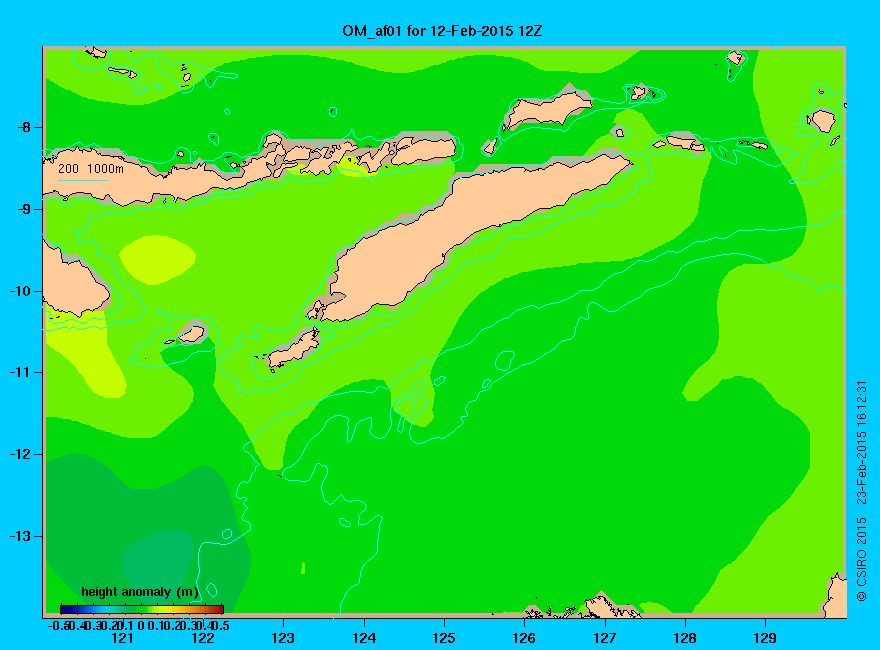Click the -9 latitude axis label
The image size is (880, 650).
(x=24, y=209)
